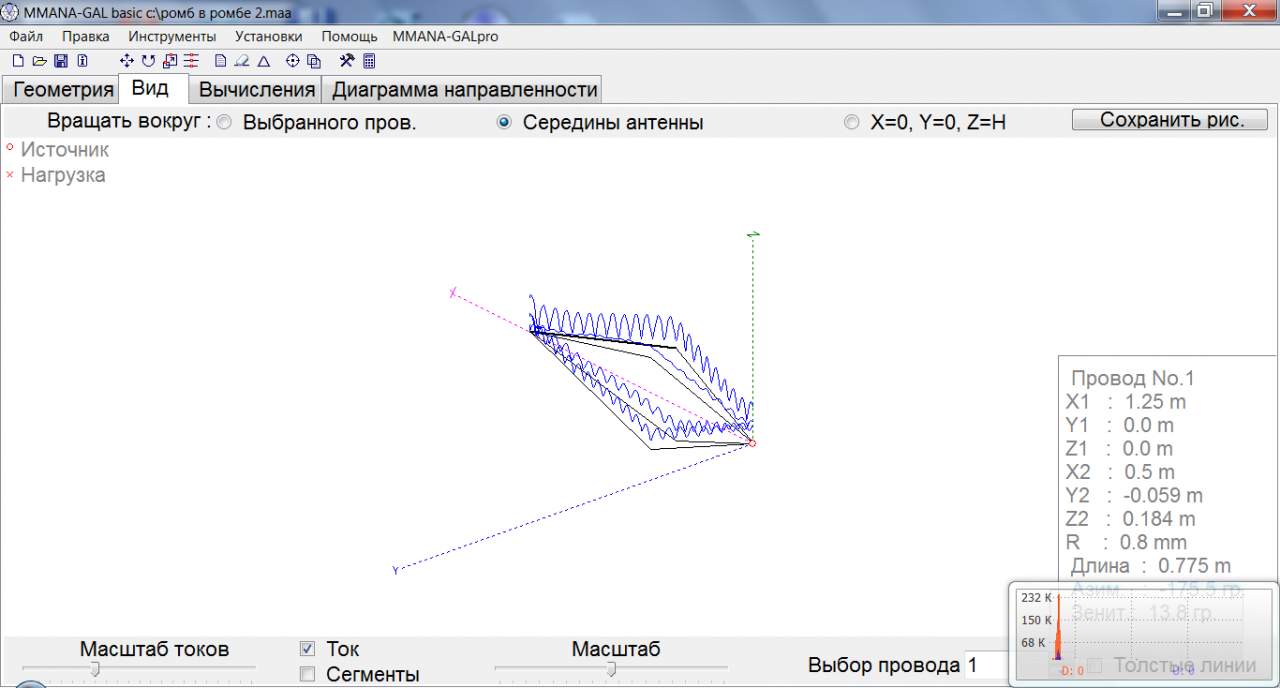Viewport: 1280px width, 688px height.
Task: Select the Вид tab
Action: [152, 88]
